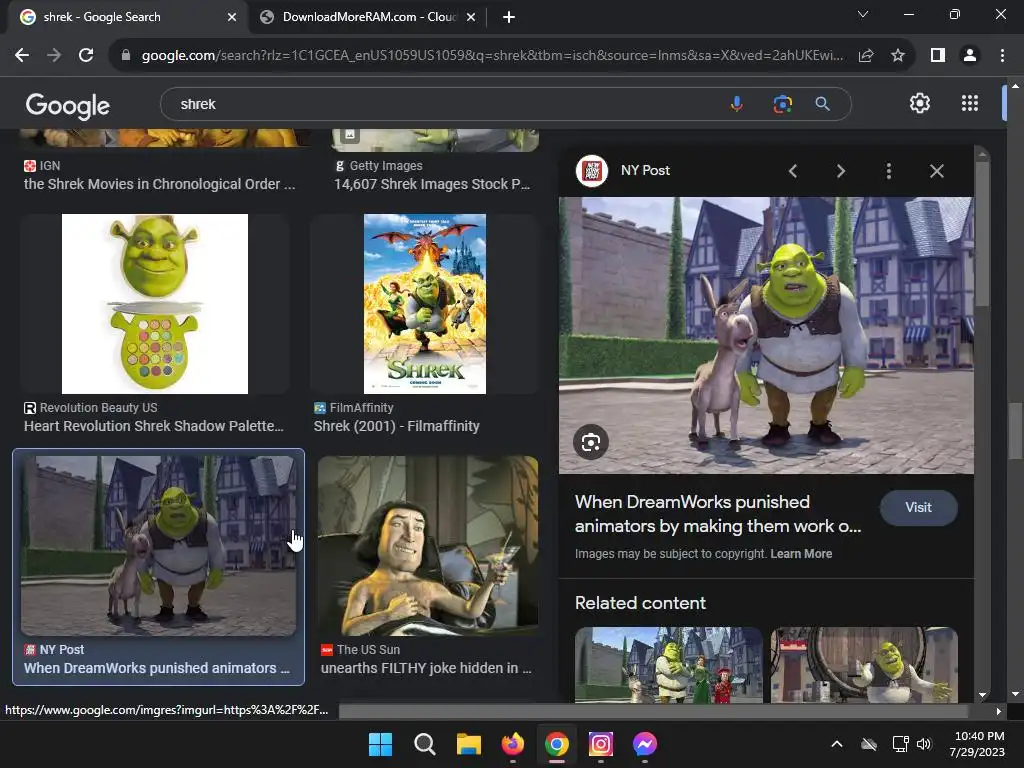The image size is (1024, 768).
Task: Close the DownloadMoreRAM.com tab
Action: (471, 17)
